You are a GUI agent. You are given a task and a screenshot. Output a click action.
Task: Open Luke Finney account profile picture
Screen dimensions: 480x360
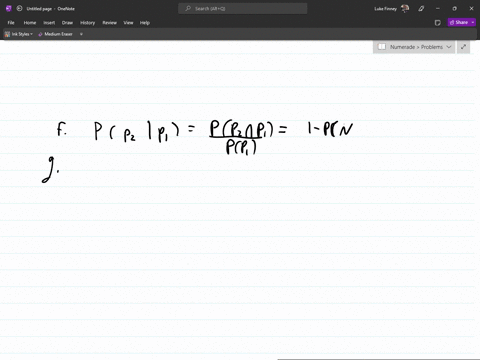tap(405, 9)
